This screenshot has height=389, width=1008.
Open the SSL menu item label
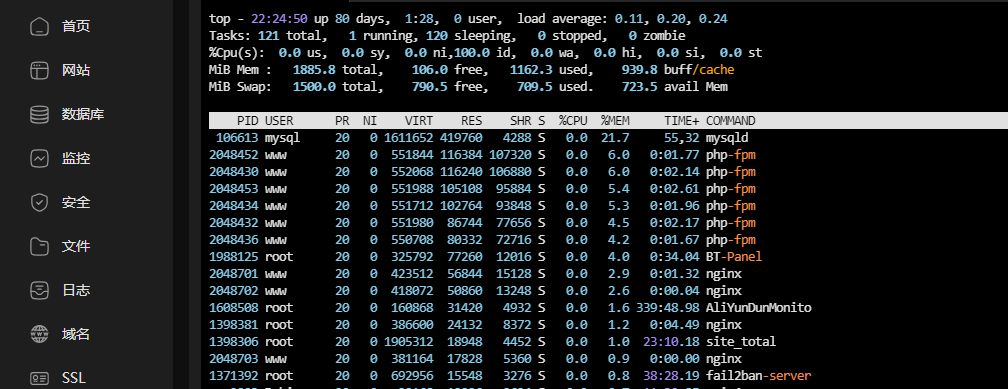[x=74, y=378]
